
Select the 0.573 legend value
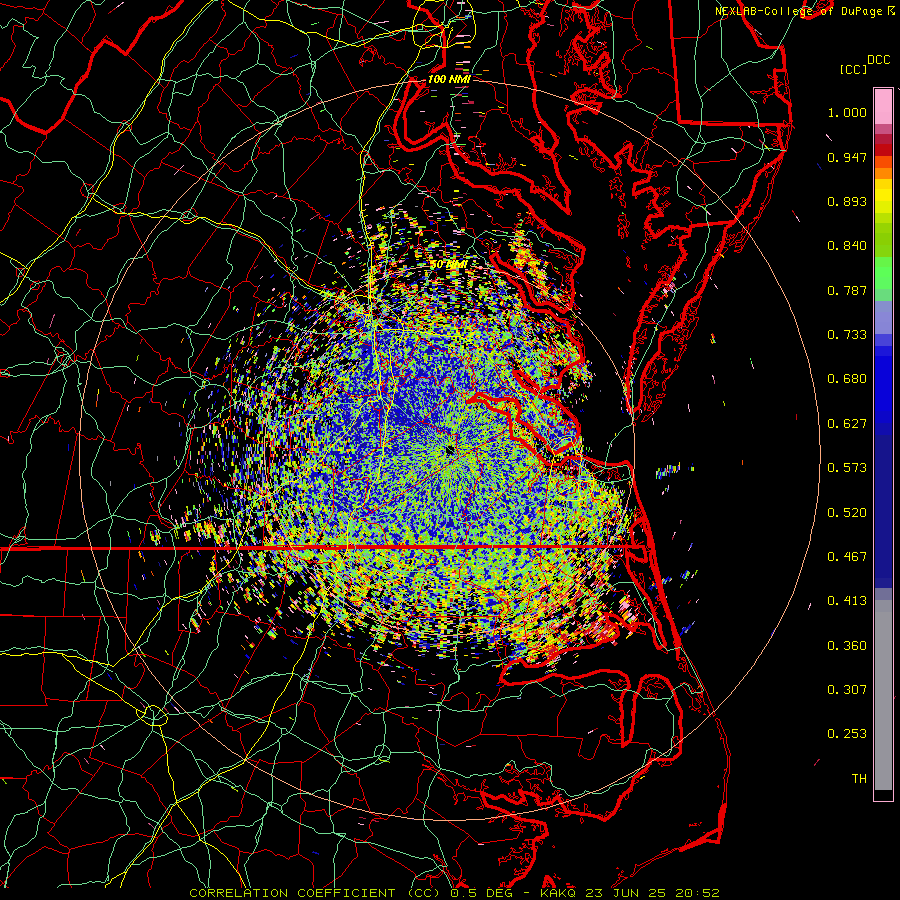[847, 468]
